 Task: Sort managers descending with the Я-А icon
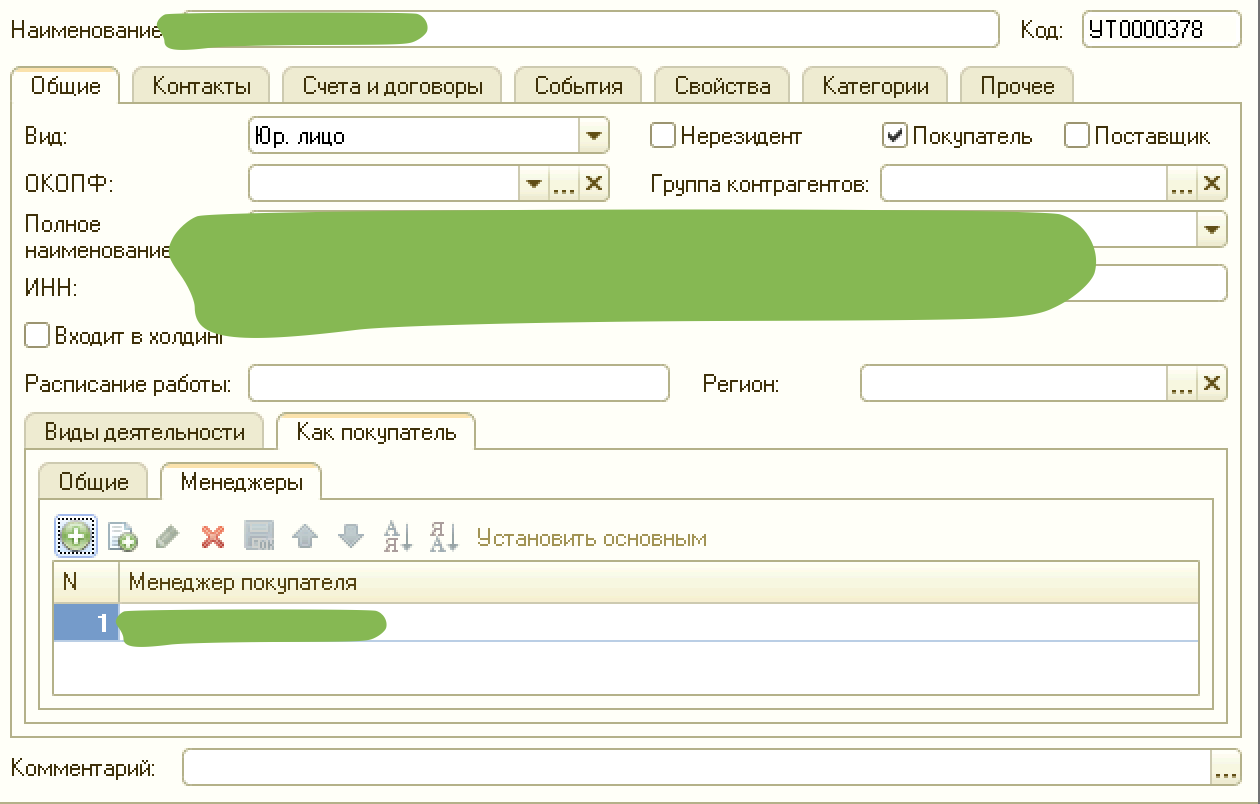tap(443, 537)
